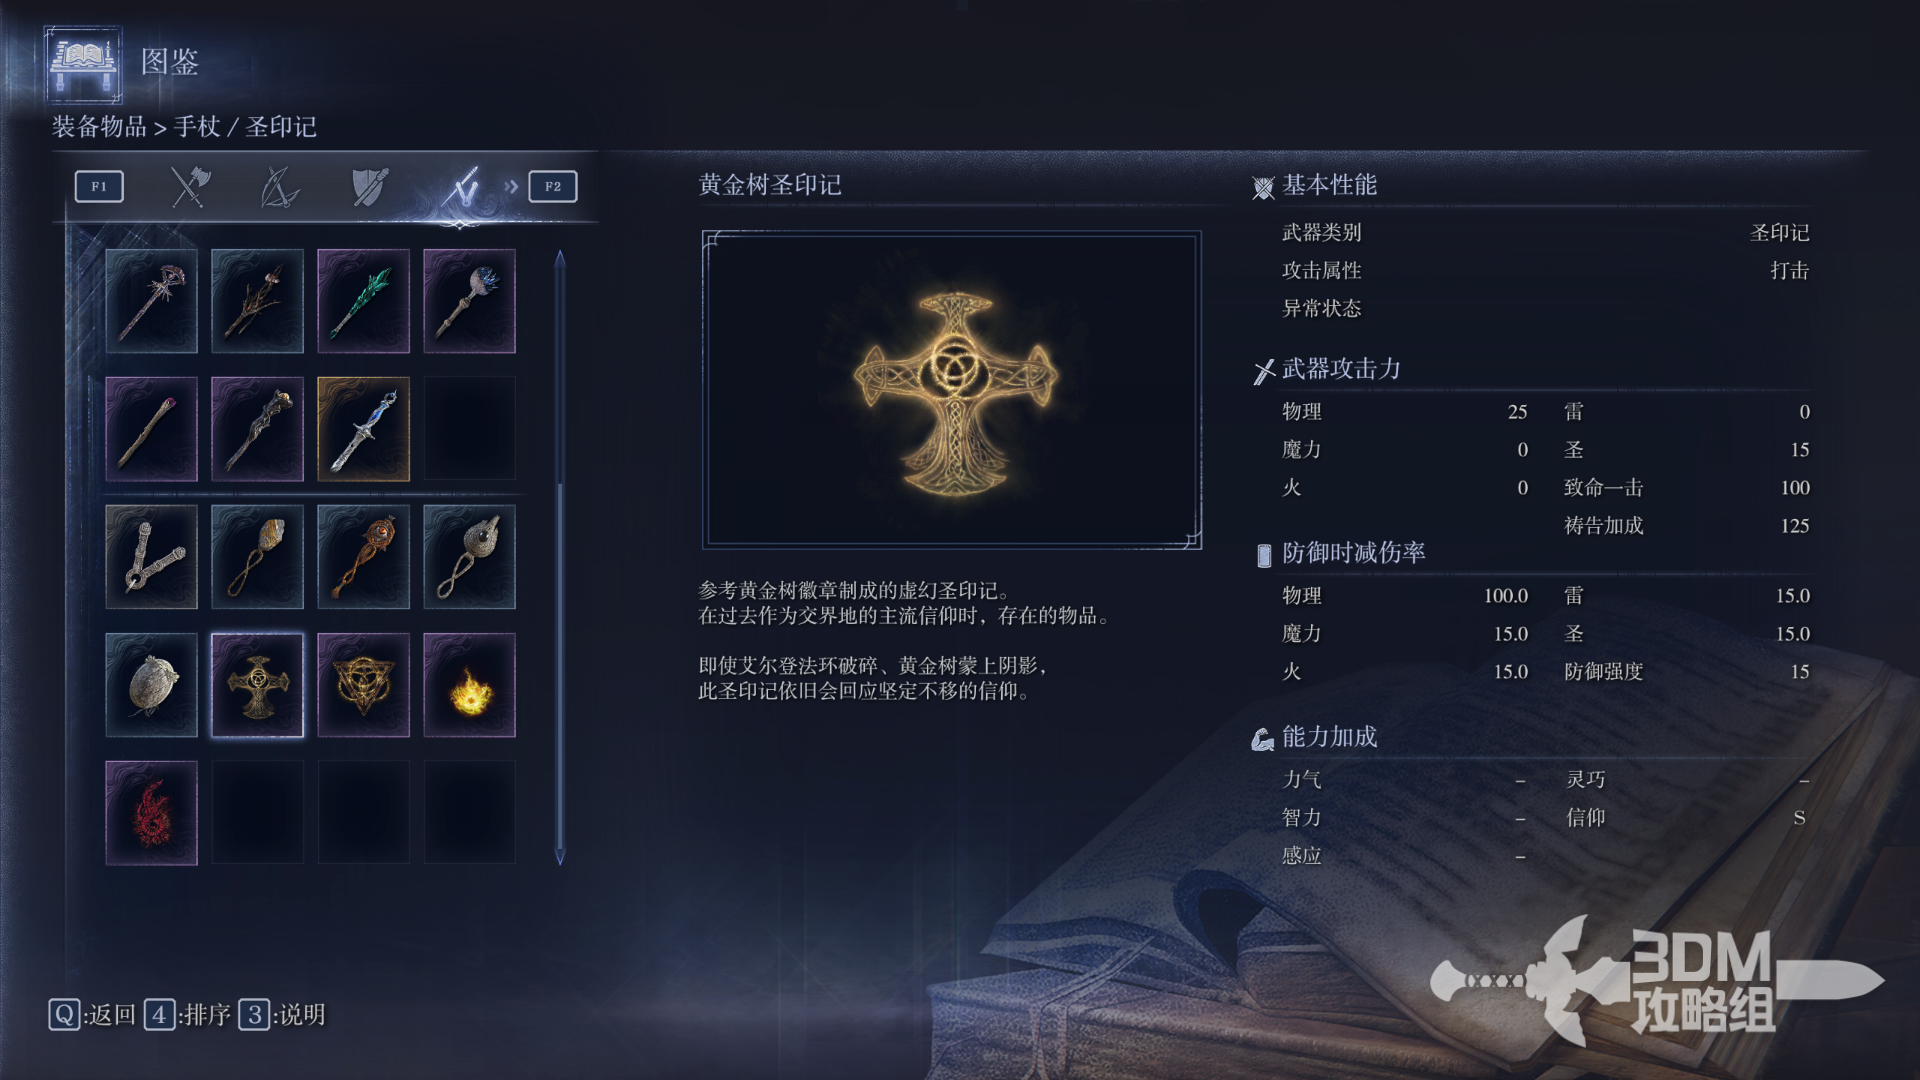Viewport: 1920px width, 1080px height.
Task: Click the large Erdtree seal preview image
Action: coord(952,390)
